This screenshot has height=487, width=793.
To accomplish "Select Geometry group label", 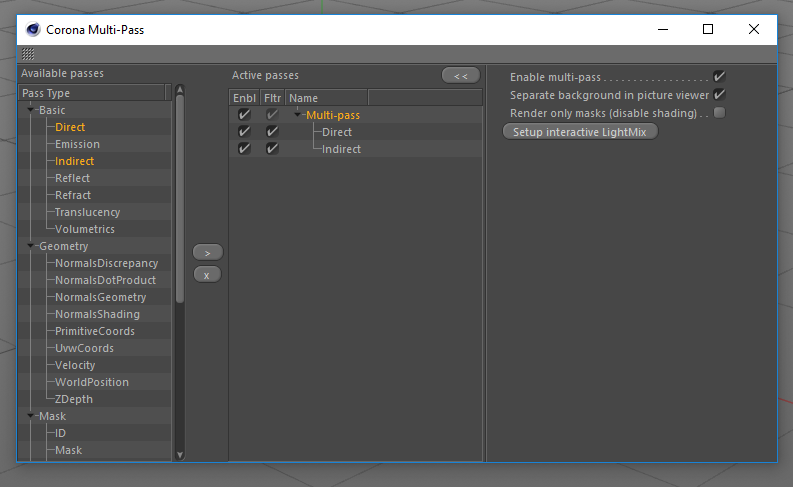I will click(x=64, y=246).
